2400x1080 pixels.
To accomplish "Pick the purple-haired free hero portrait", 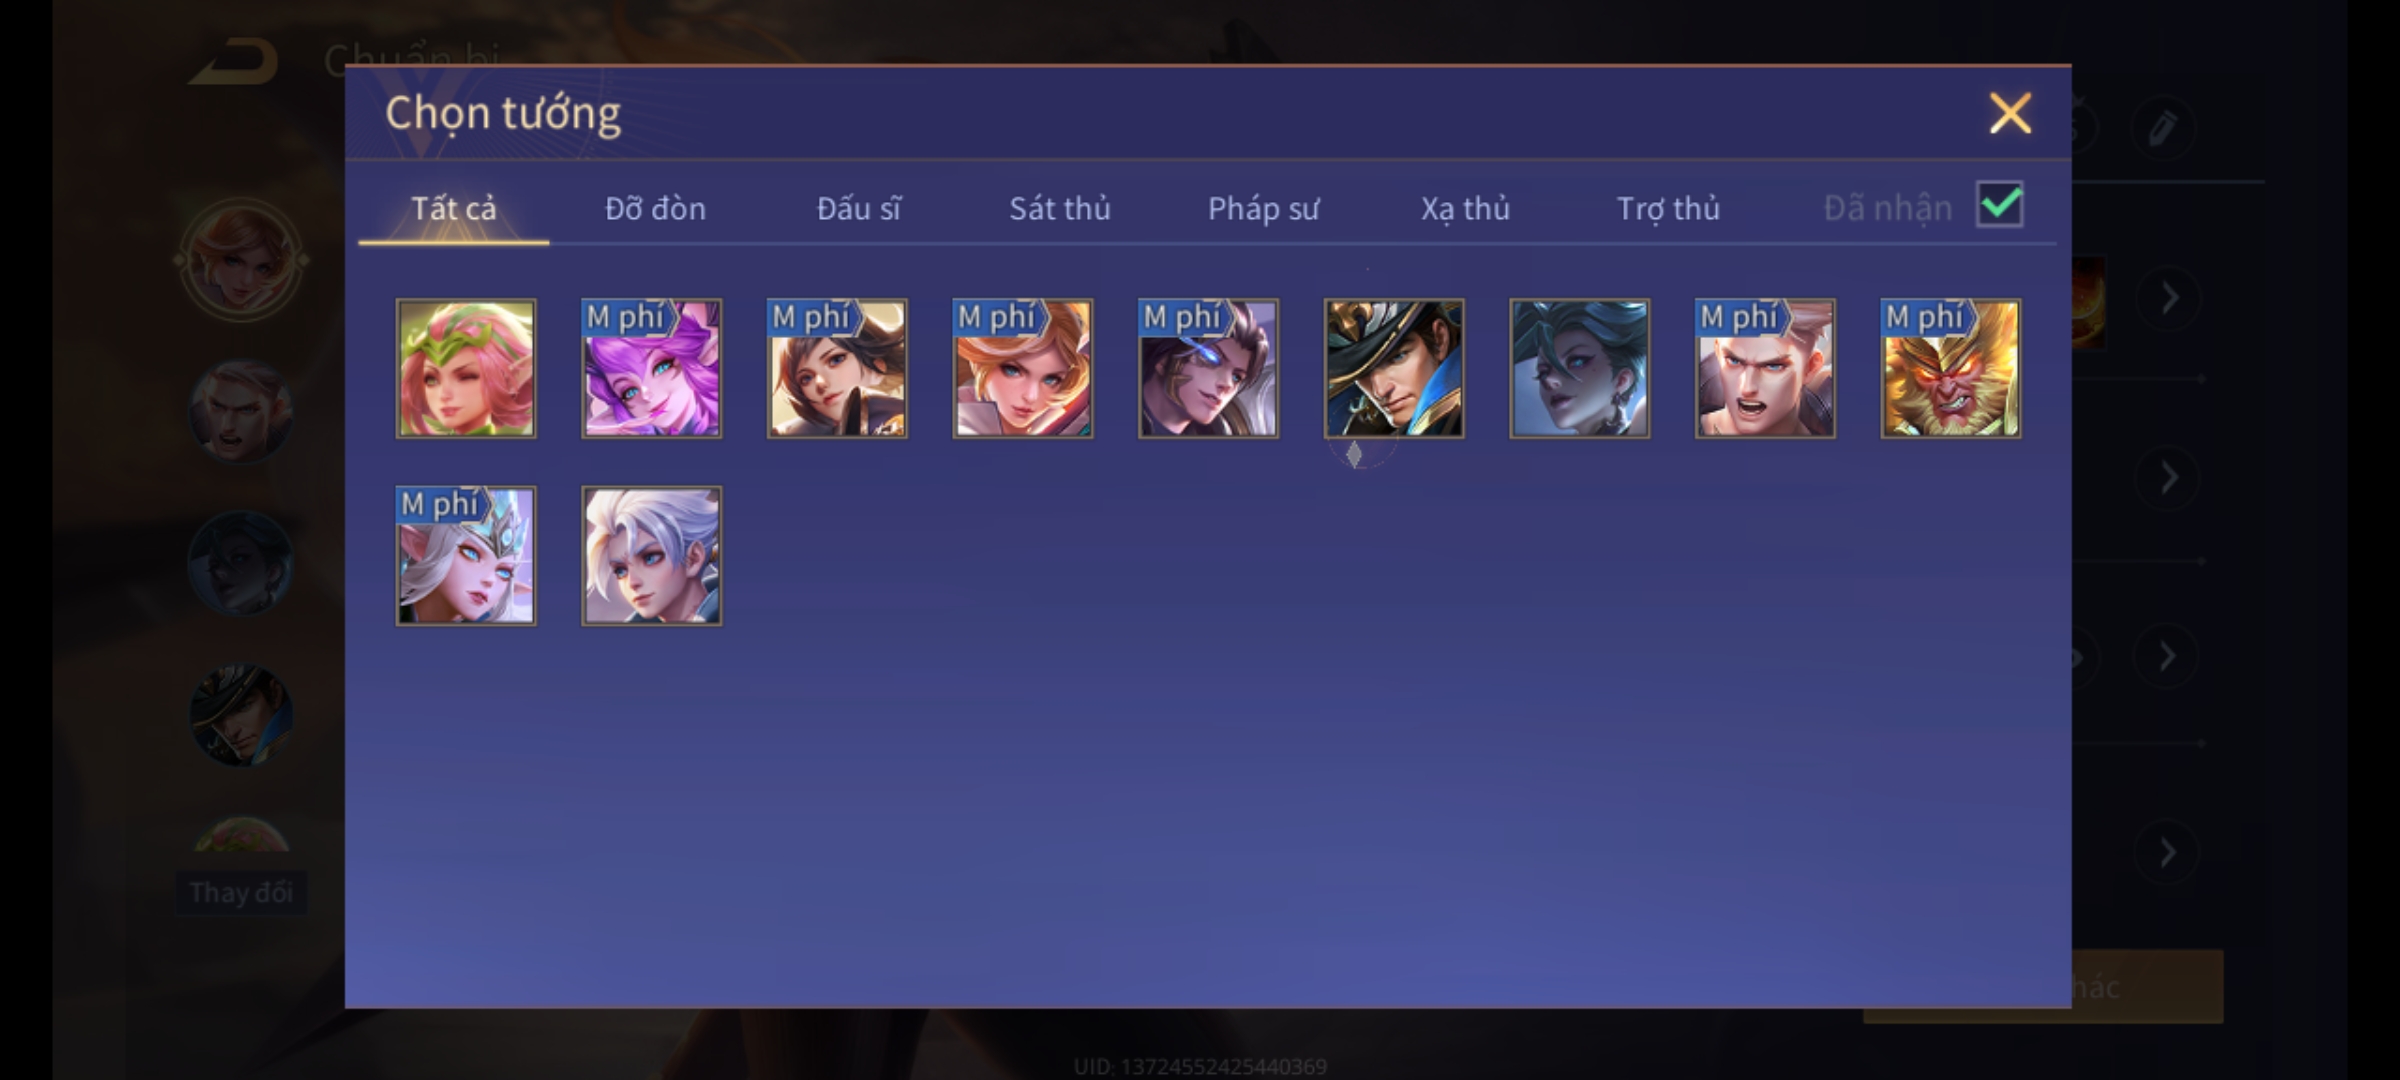I will point(652,369).
